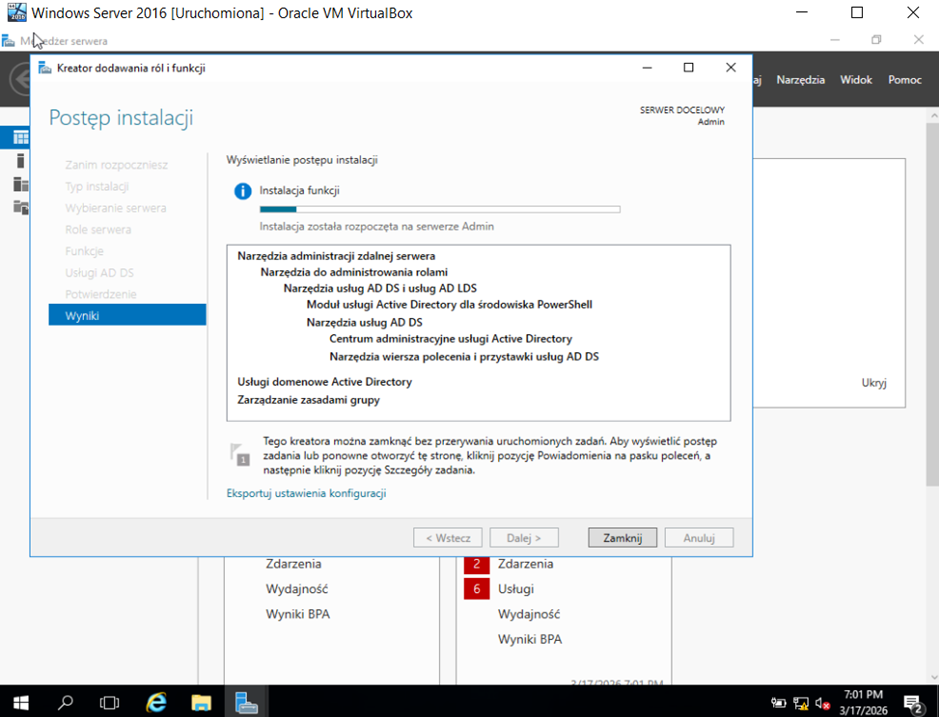Launch File Explorer from the taskbar
939x717 pixels.
pos(201,702)
